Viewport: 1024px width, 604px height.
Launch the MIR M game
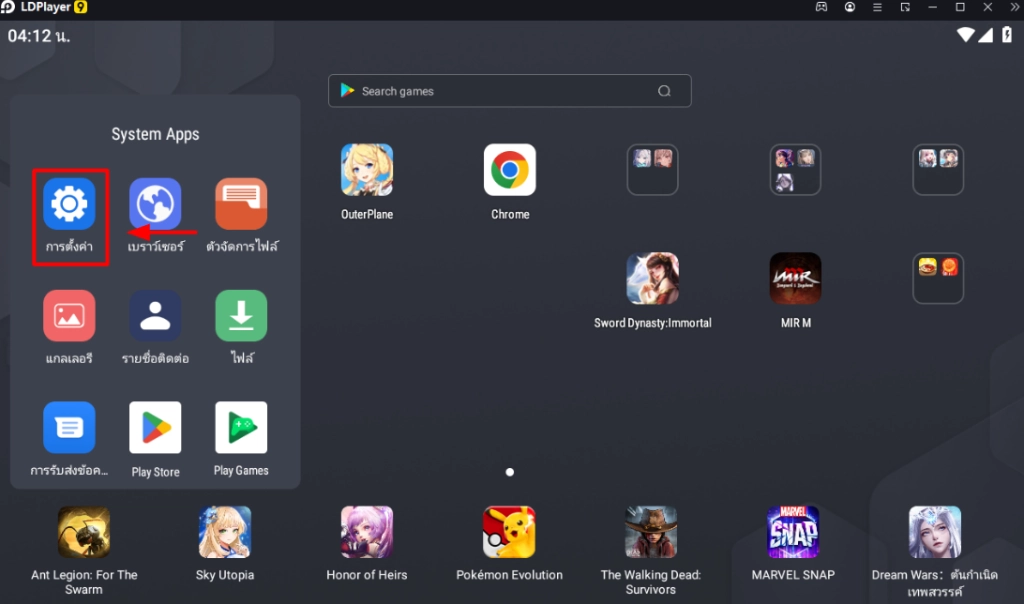[795, 278]
